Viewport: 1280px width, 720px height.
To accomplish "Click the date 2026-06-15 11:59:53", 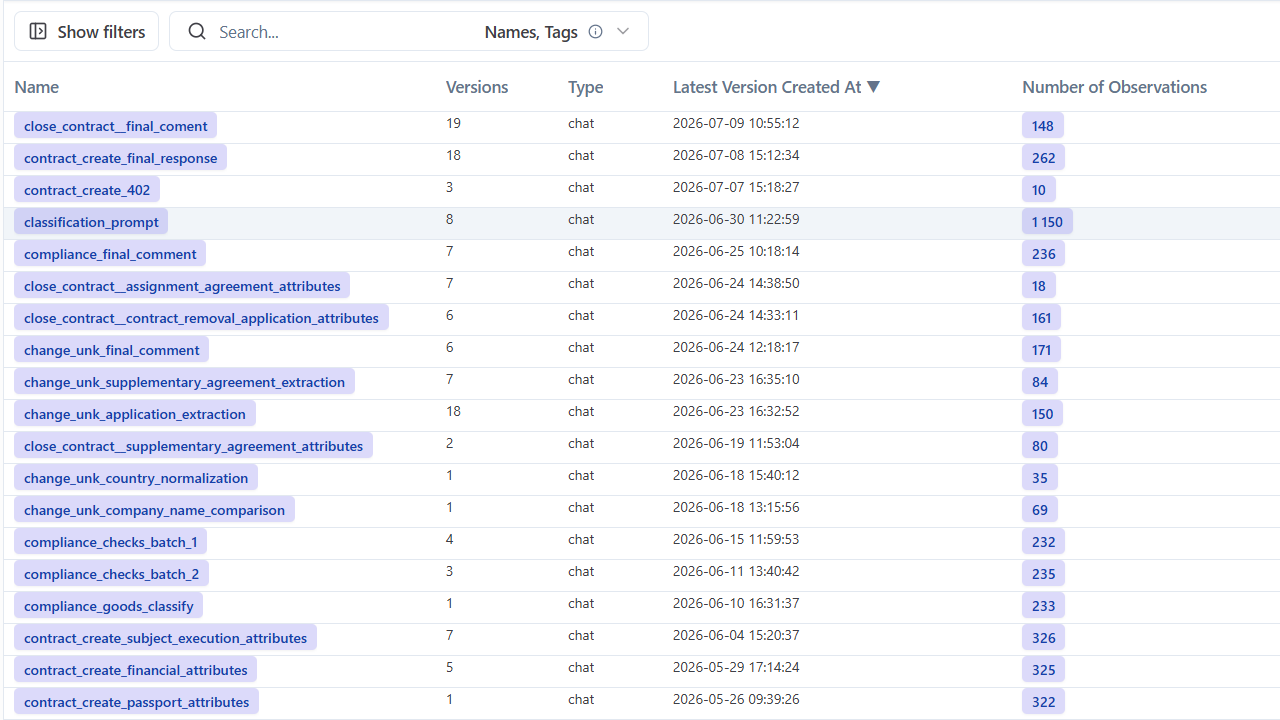I will point(736,540).
